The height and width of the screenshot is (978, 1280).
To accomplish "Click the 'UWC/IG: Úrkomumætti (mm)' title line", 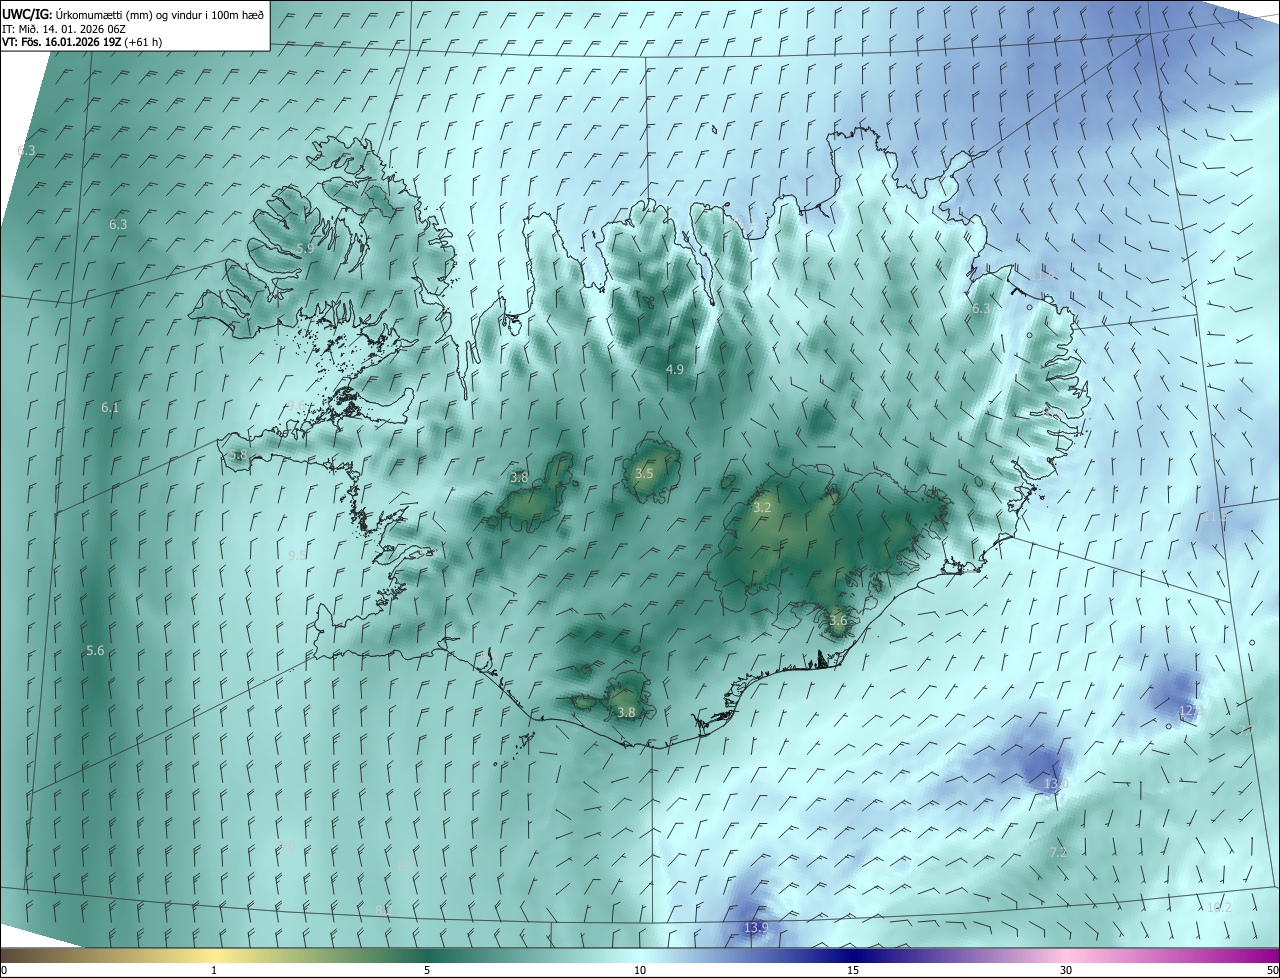I will coord(133,14).
